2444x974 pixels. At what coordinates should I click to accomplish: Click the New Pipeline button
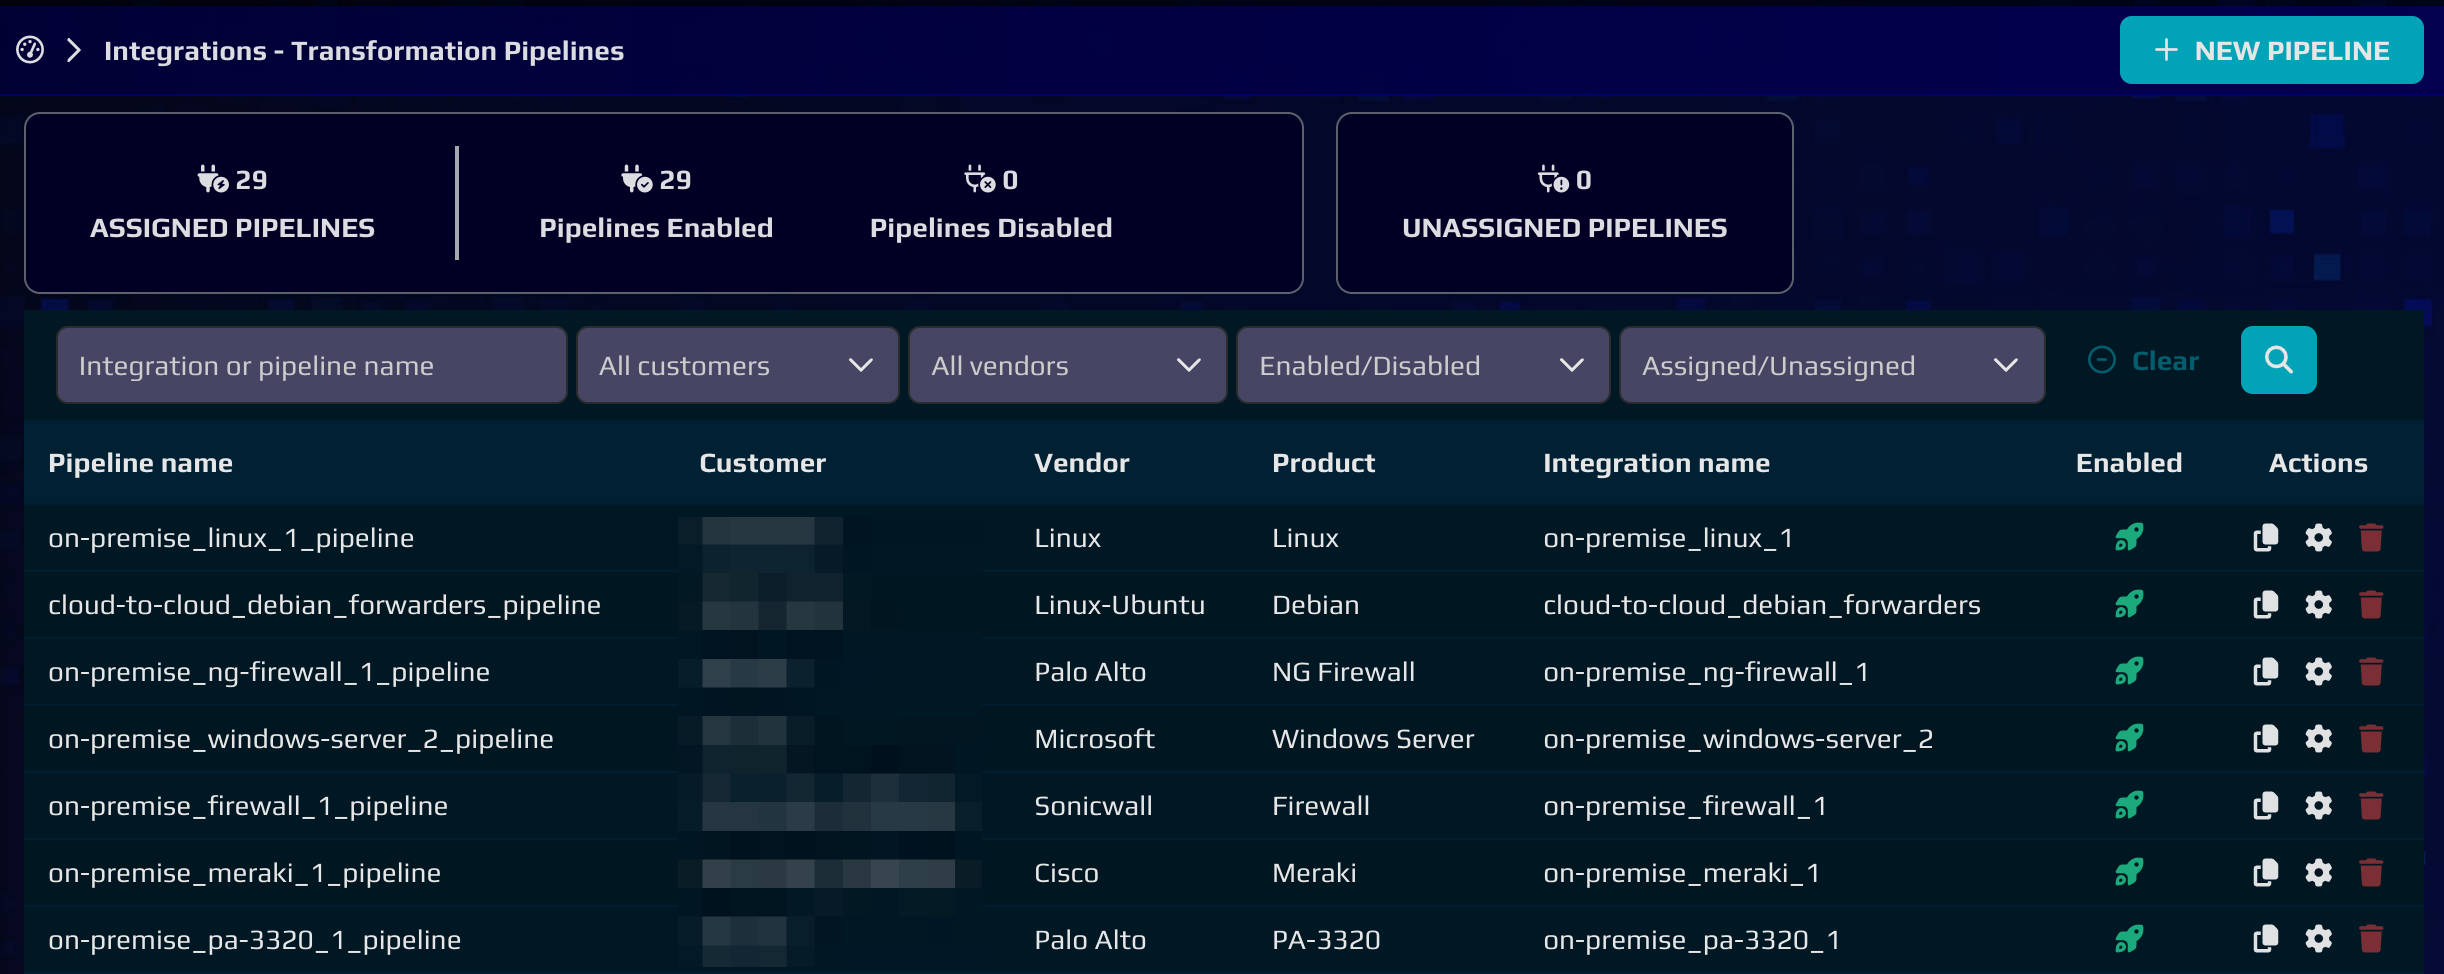coord(2271,50)
